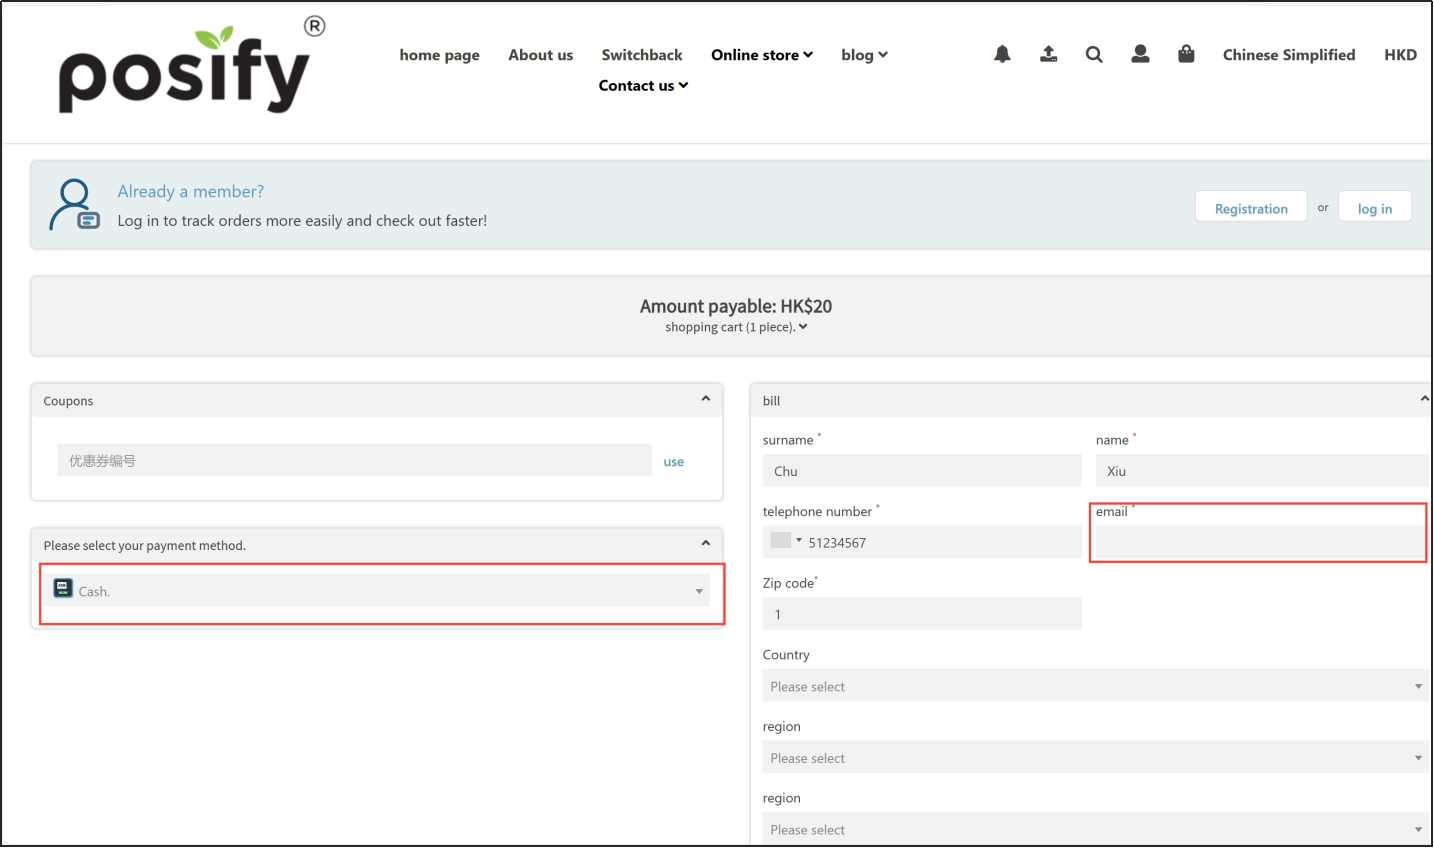Go to About us page
This screenshot has width=1434, height=848.
540,55
